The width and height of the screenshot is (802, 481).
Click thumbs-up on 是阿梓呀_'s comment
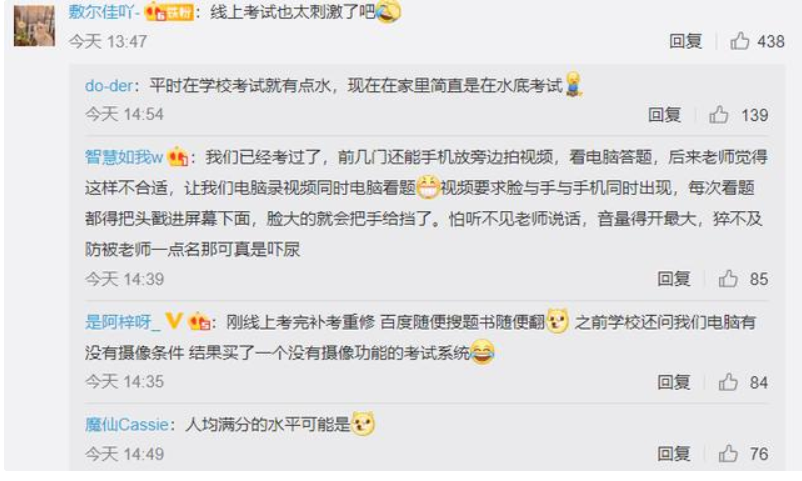click(x=728, y=382)
